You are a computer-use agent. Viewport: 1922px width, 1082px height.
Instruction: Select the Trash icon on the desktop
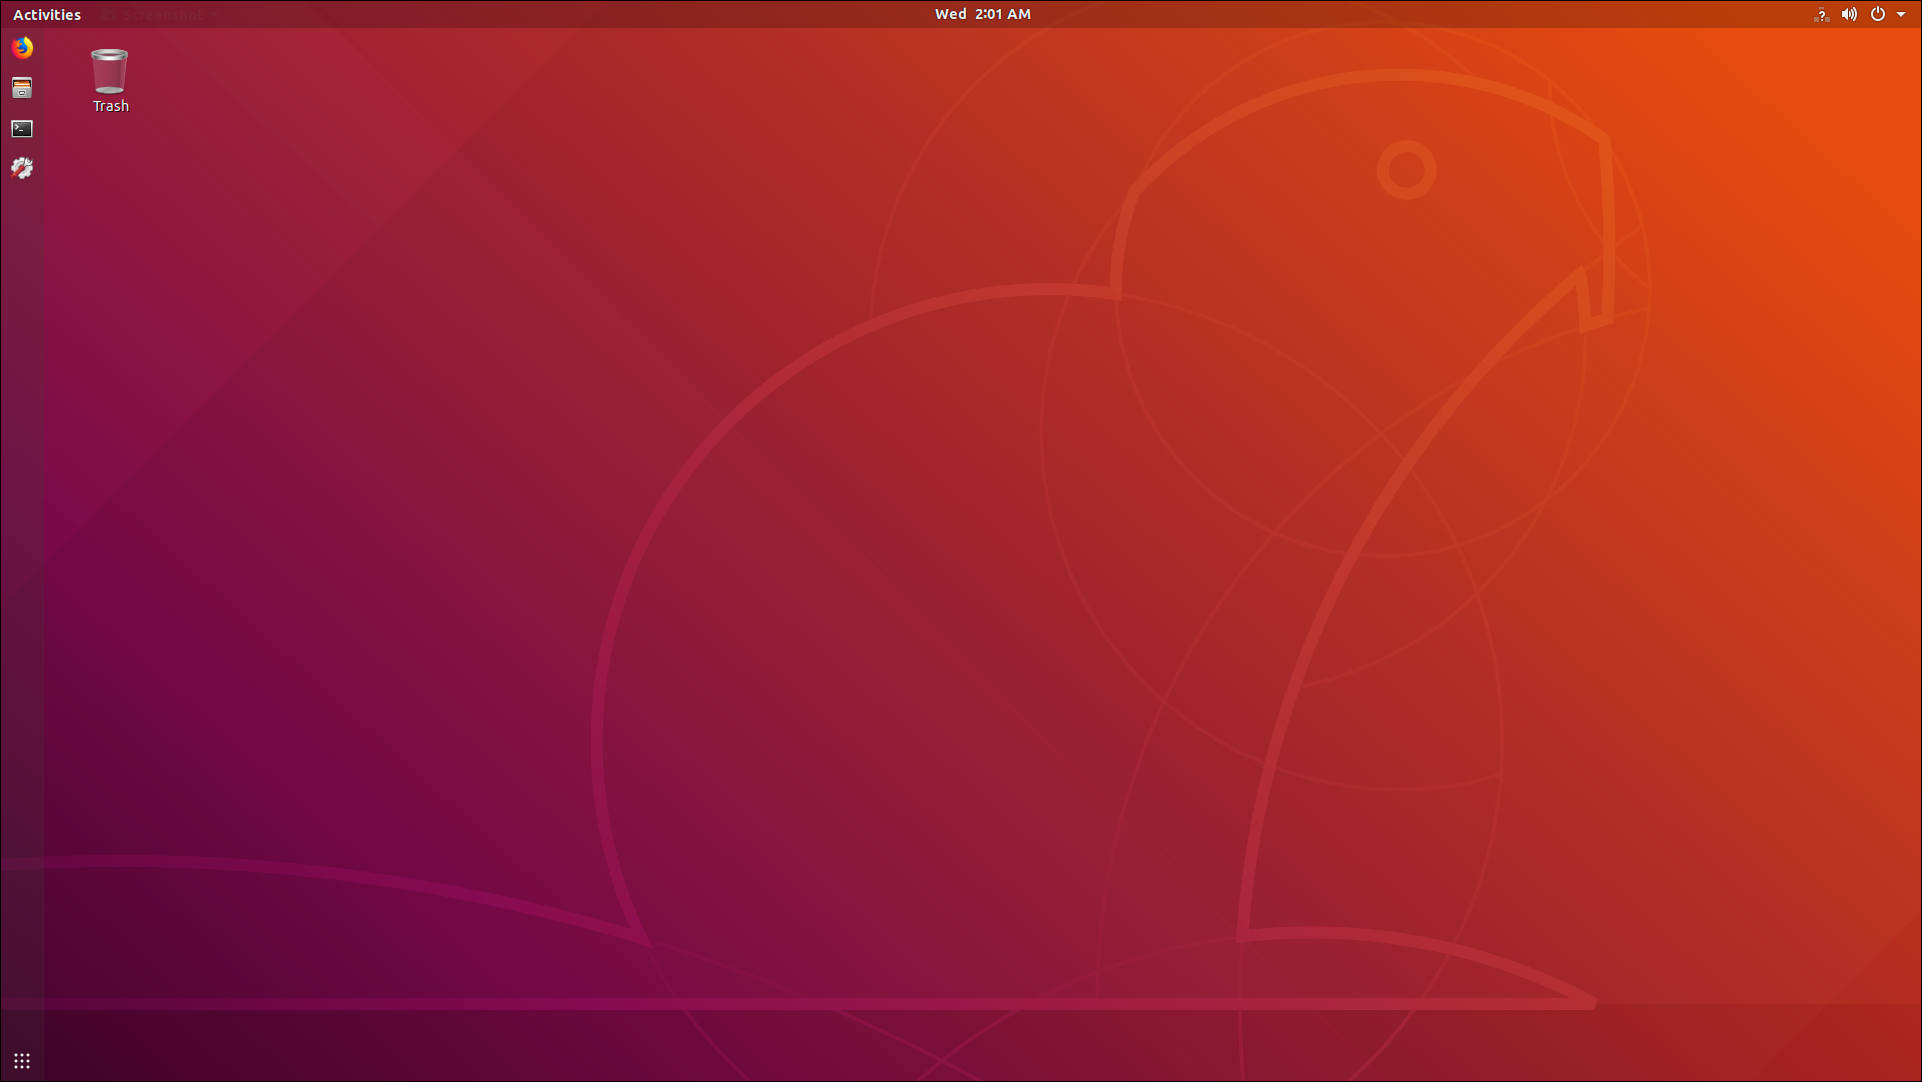(109, 71)
